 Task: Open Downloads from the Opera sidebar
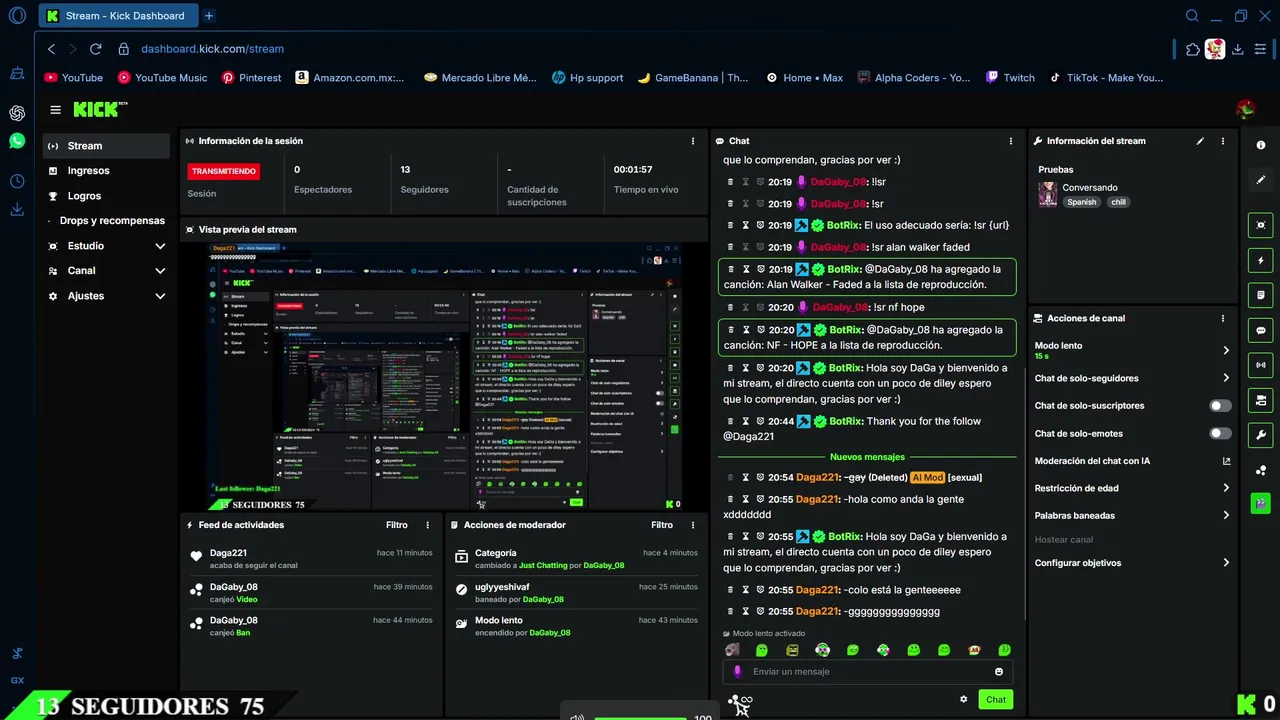17,209
